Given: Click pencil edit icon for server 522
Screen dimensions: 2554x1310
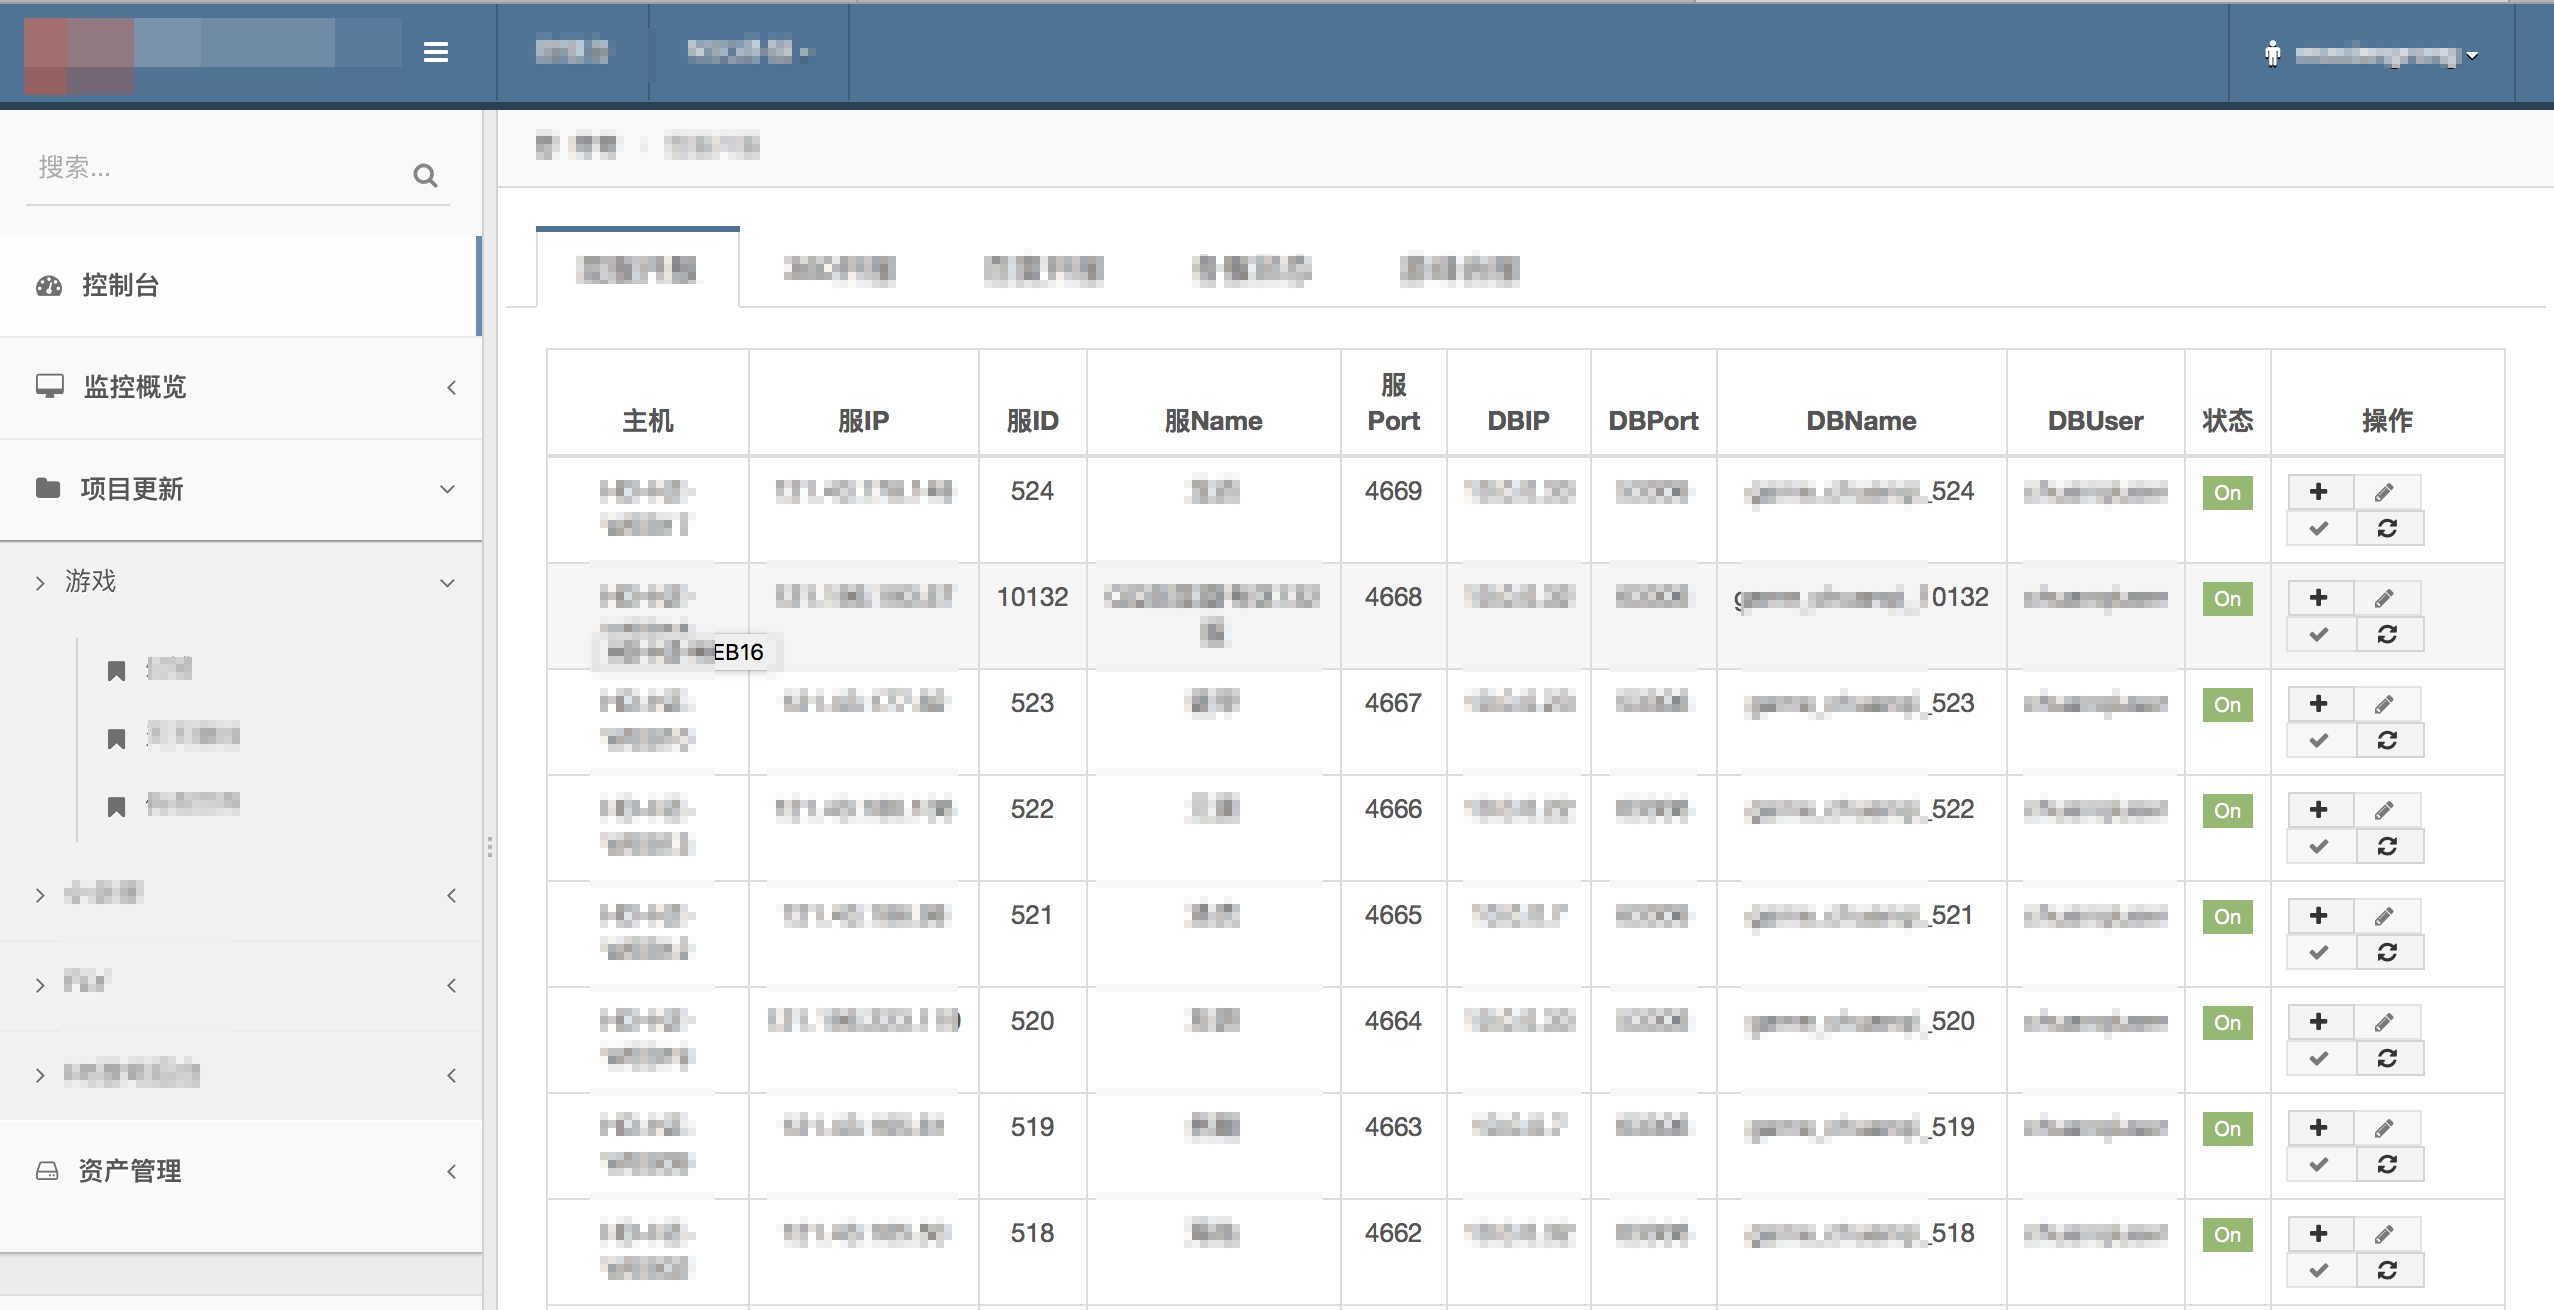Looking at the screenshot, I should pyautogui.click(x=2386, y=809).
